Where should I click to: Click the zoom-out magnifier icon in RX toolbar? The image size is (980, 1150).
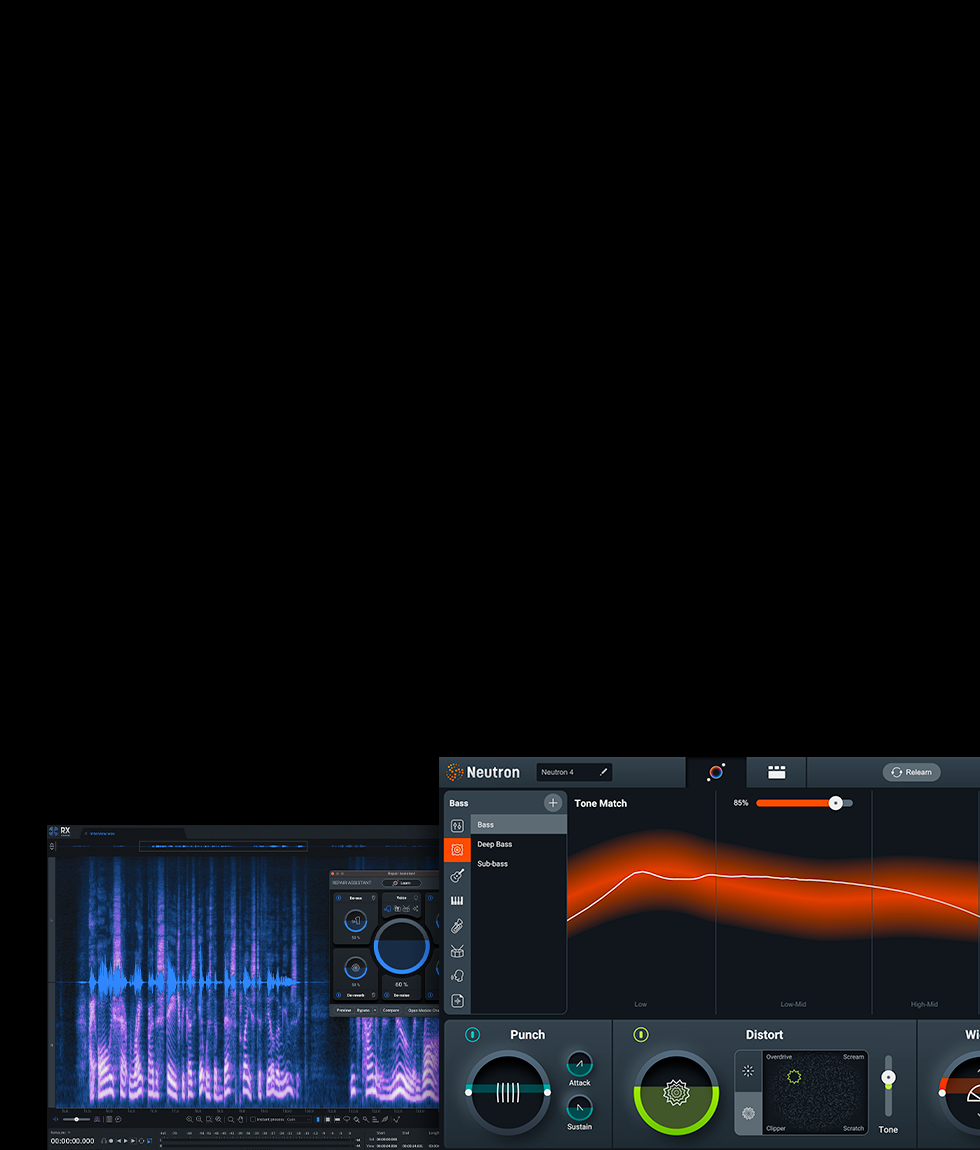(x=199, y=1119)
